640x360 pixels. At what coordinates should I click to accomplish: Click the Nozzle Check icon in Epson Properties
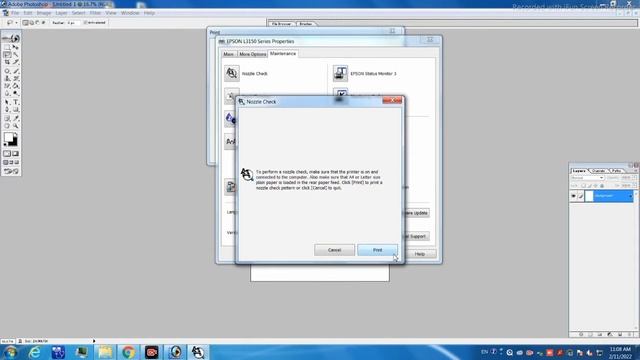click(231, 73)
